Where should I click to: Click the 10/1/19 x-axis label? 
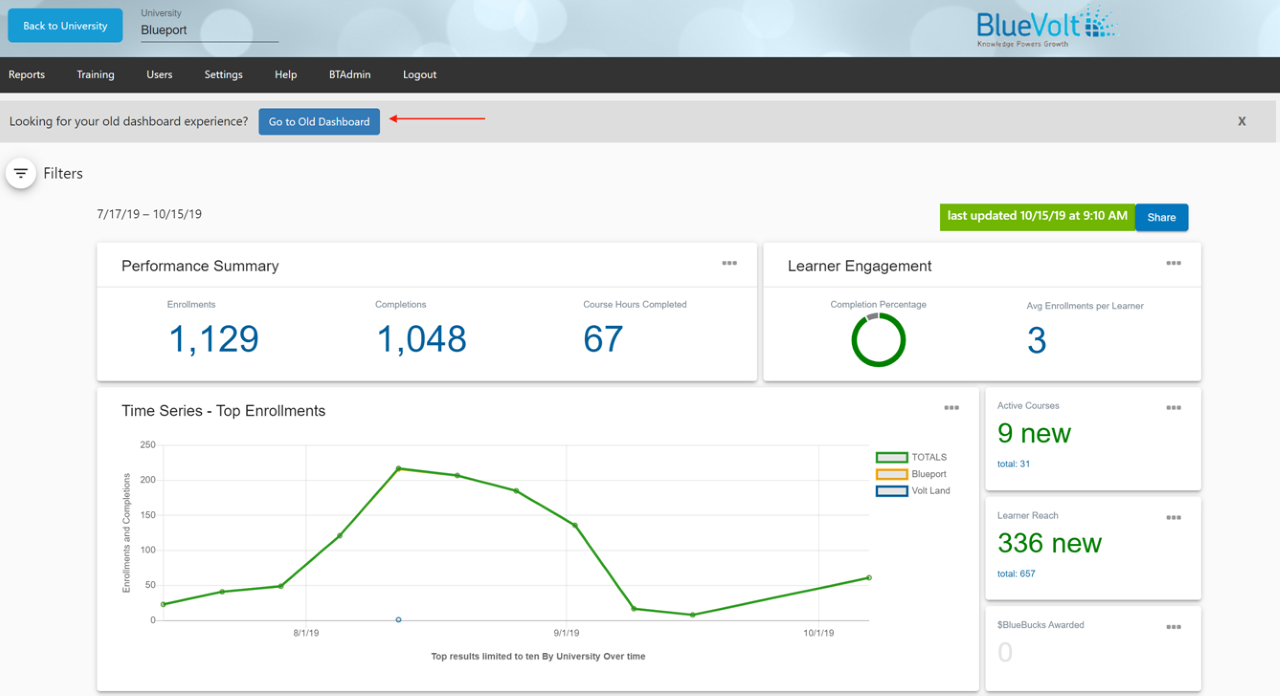tap(818, 633)
